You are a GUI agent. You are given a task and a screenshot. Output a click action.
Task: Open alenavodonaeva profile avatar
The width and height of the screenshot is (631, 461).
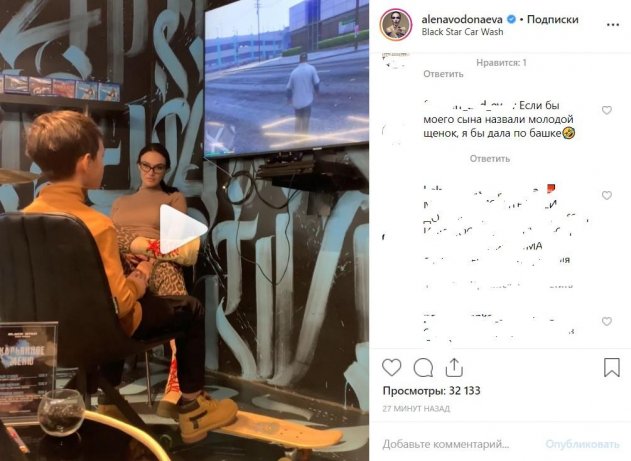pyautogui.click(x=396, y=25)
